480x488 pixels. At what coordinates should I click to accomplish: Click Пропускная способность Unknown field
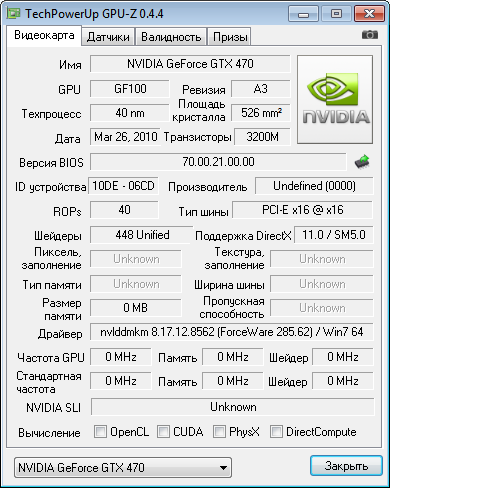point(322,308)
